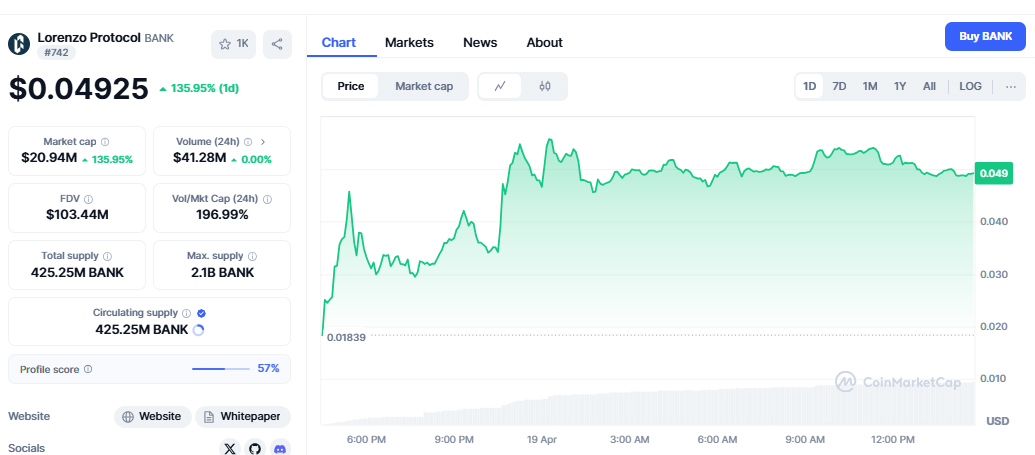Switch to the Markets tab
The height and width of the screenshot is (455, 1035).
pos(409,42)
